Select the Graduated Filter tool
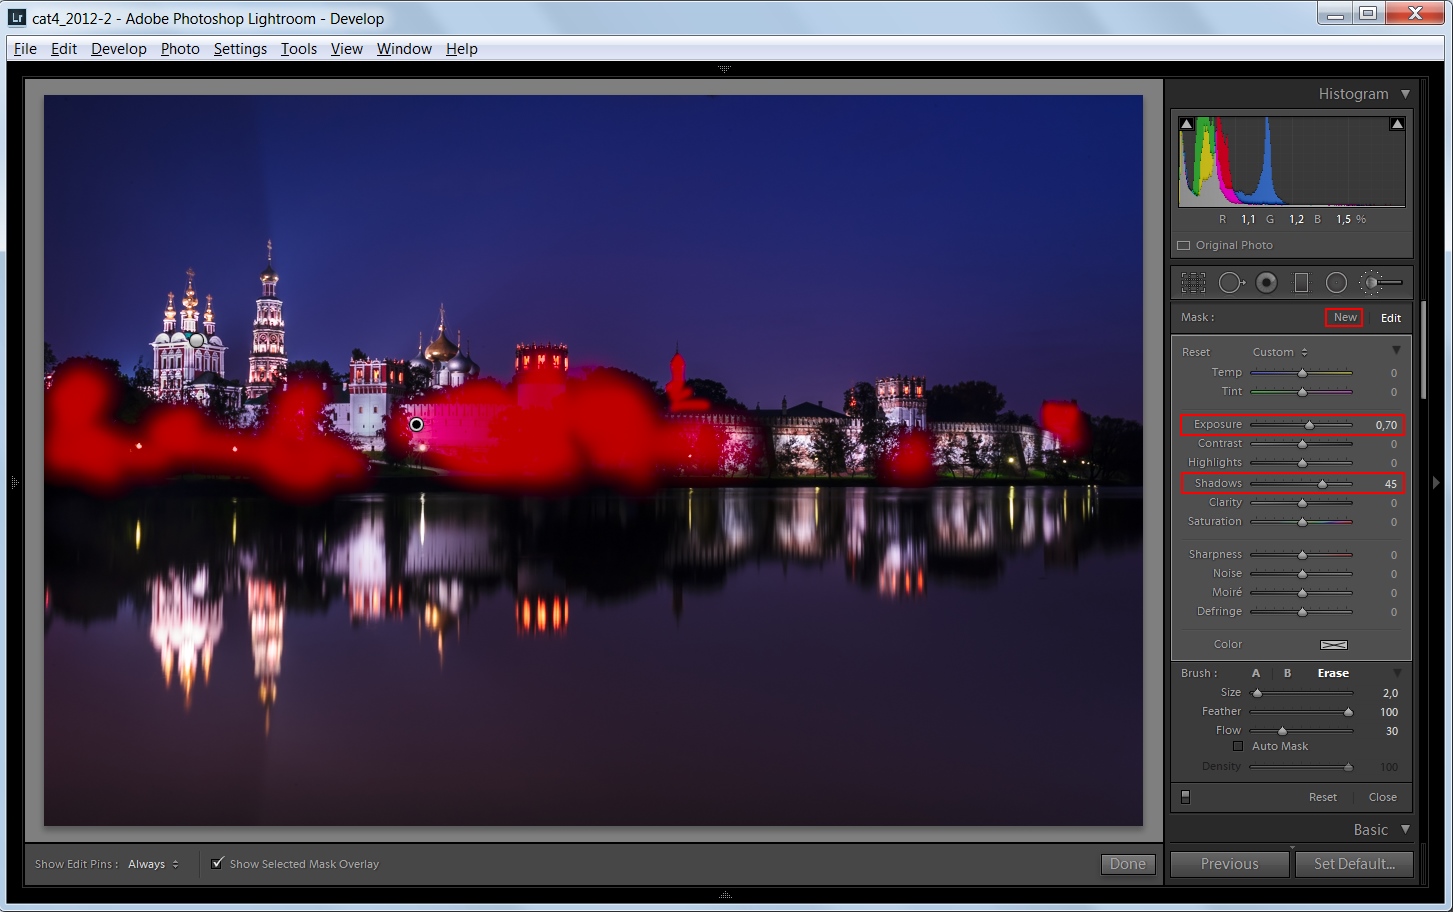The width and height of the screenshot is (1453, 912). [1301, 283]
